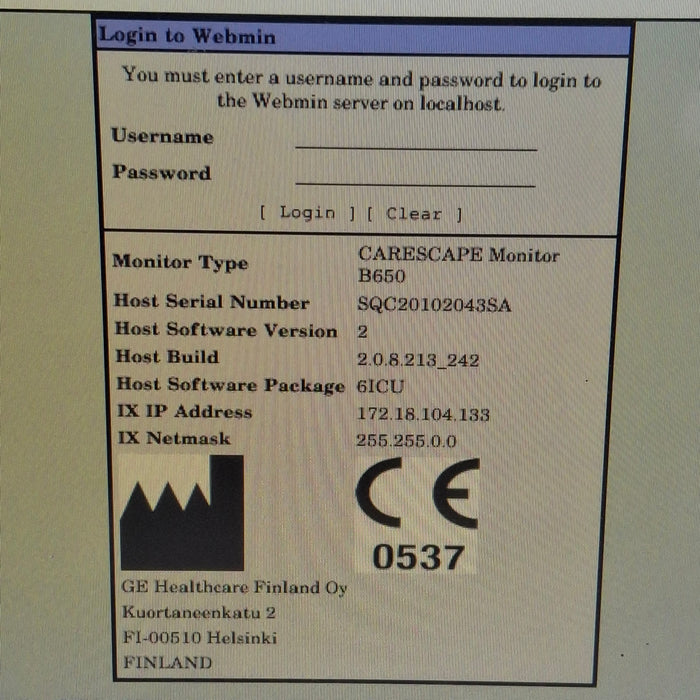
Task: Click the 'Login to Webmin' title bar
Action: coord(363,37)
